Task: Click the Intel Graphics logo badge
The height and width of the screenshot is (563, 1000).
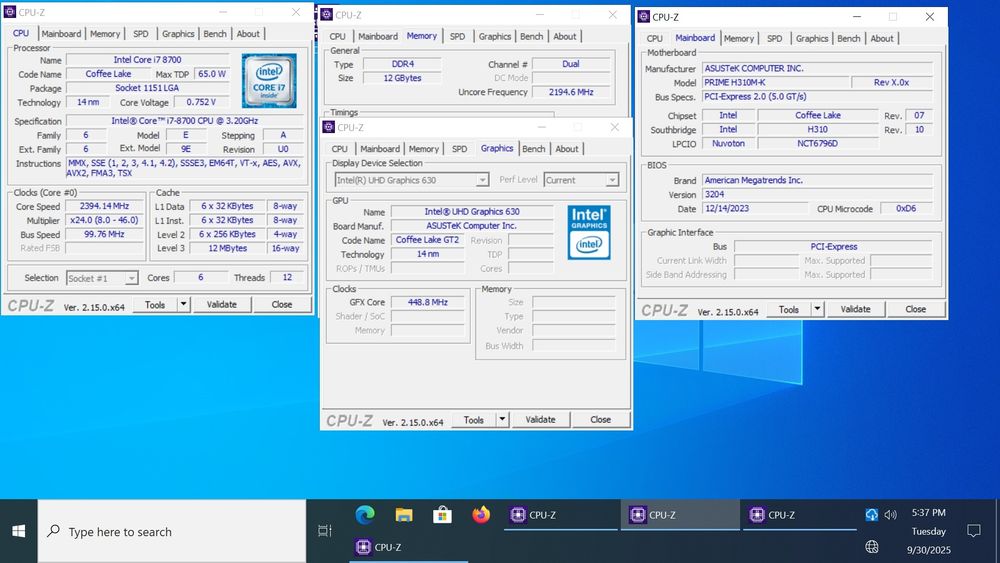Action: point(589,232)
